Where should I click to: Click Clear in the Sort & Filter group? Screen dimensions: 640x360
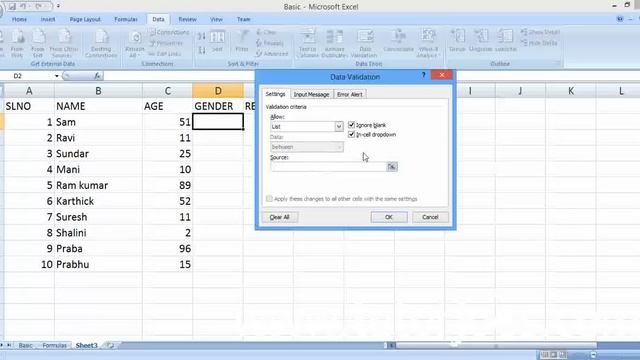point(267,32)
